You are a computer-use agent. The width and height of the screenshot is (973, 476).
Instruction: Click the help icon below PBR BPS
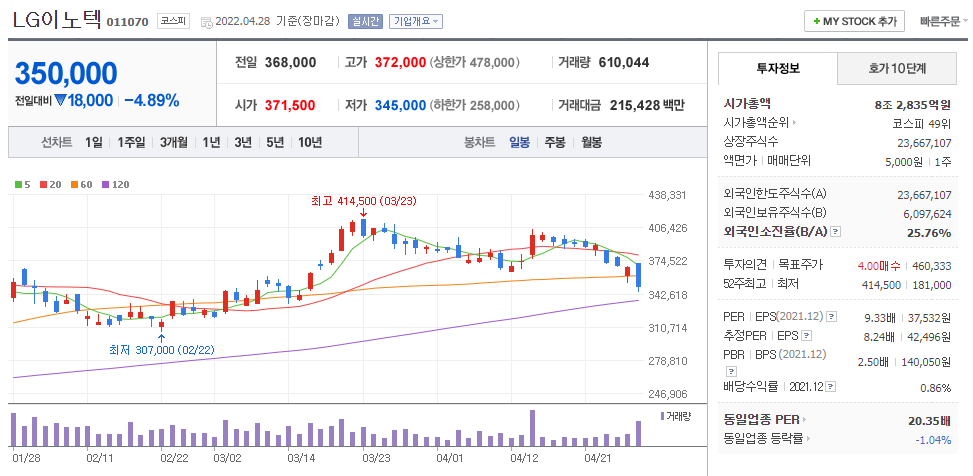(x=730, y=371)
